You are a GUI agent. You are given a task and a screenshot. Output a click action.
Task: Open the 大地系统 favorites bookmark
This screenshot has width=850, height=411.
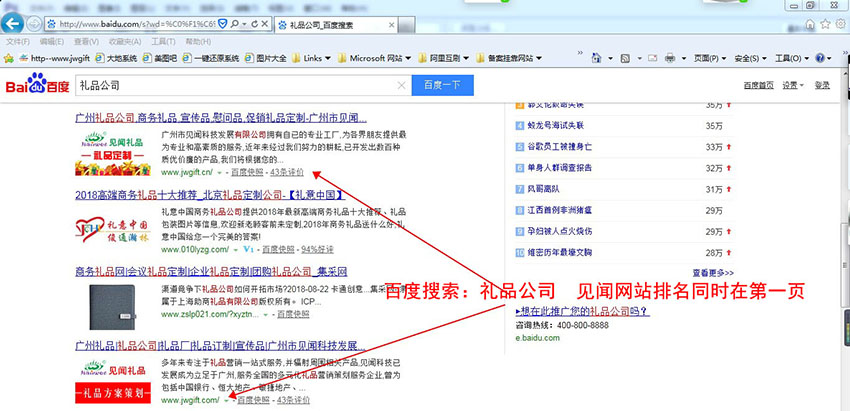[115, 58]
